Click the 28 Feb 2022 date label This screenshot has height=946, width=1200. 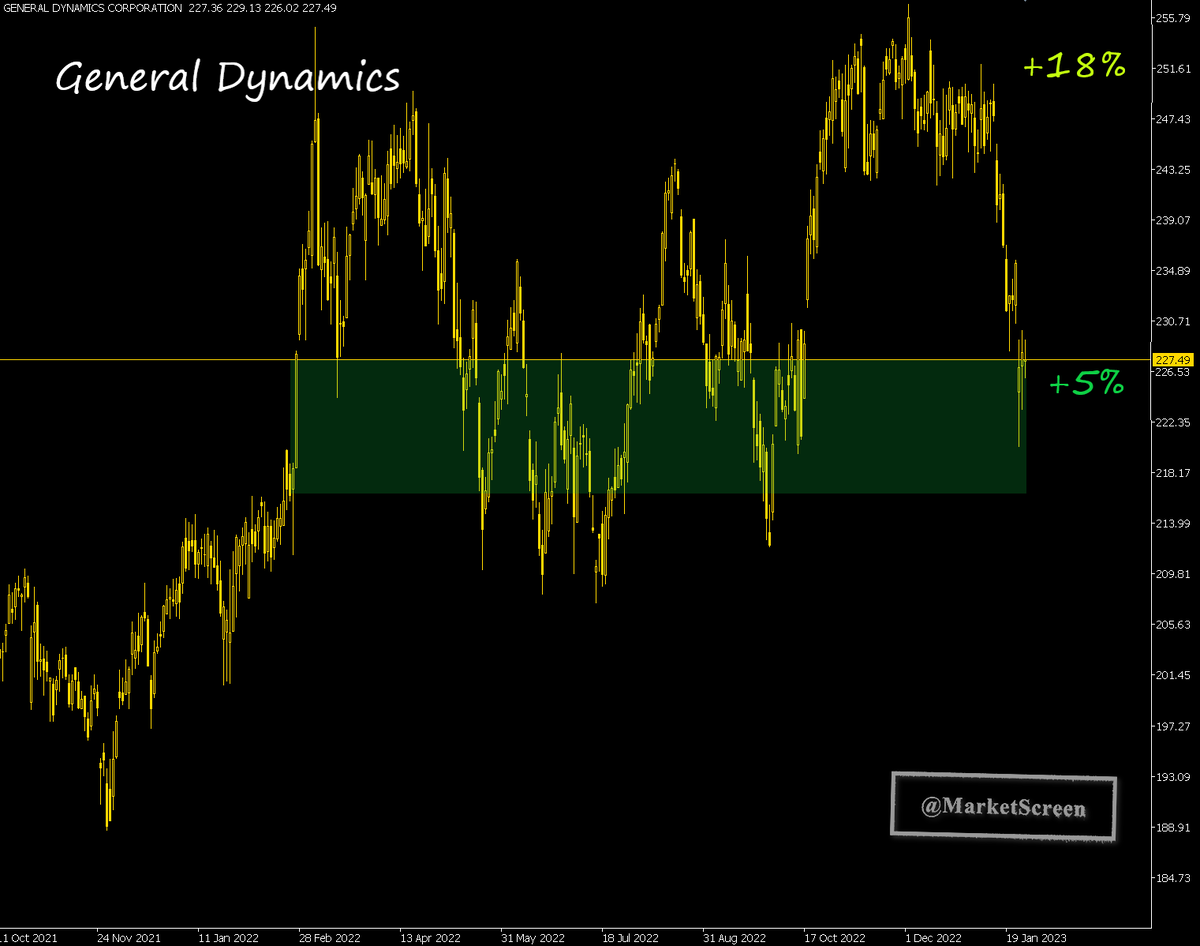(331, 939)
